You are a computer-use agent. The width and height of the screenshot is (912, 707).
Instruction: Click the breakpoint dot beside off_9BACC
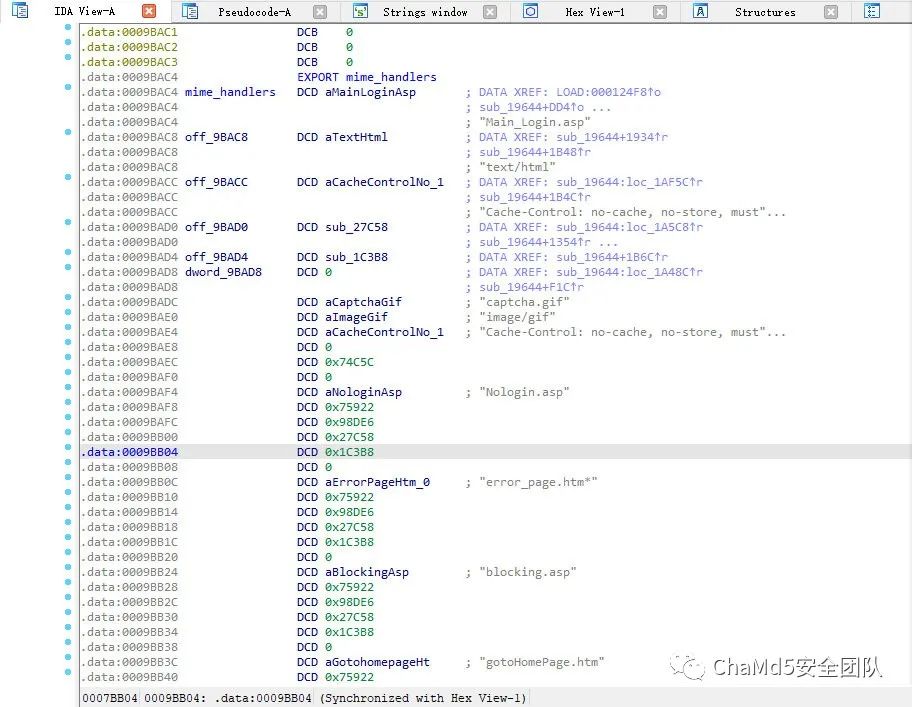68,177
